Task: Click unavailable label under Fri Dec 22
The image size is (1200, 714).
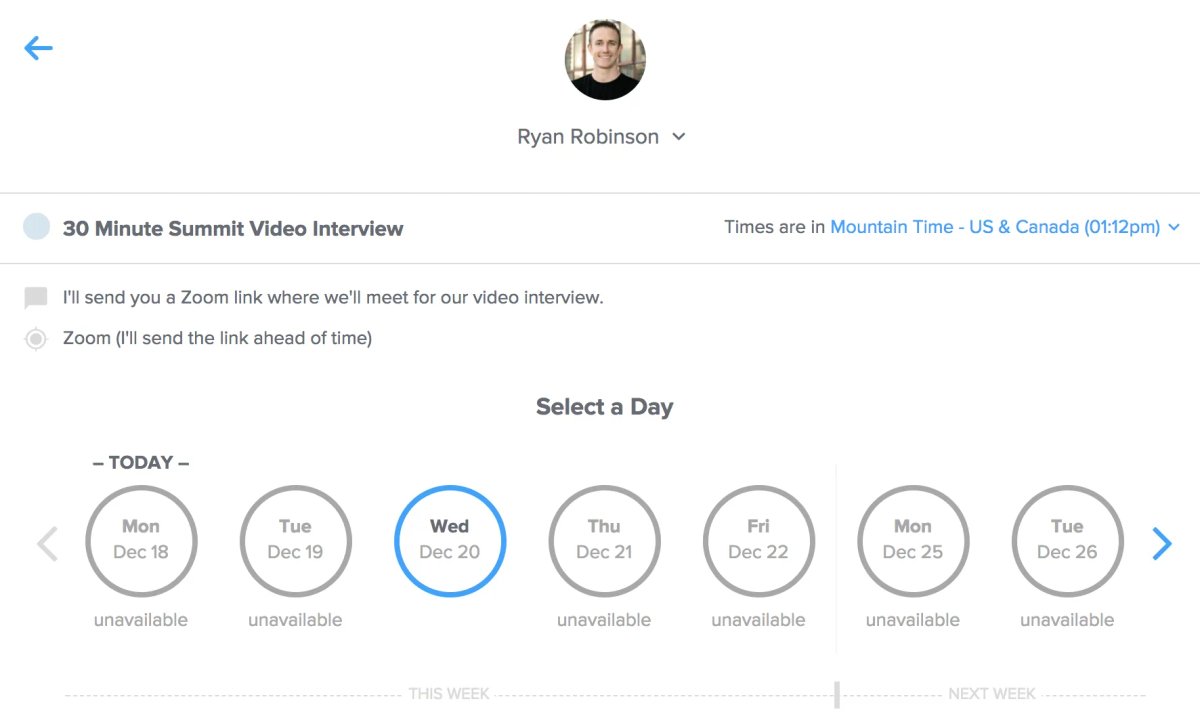Action: (x=758, y=620)
